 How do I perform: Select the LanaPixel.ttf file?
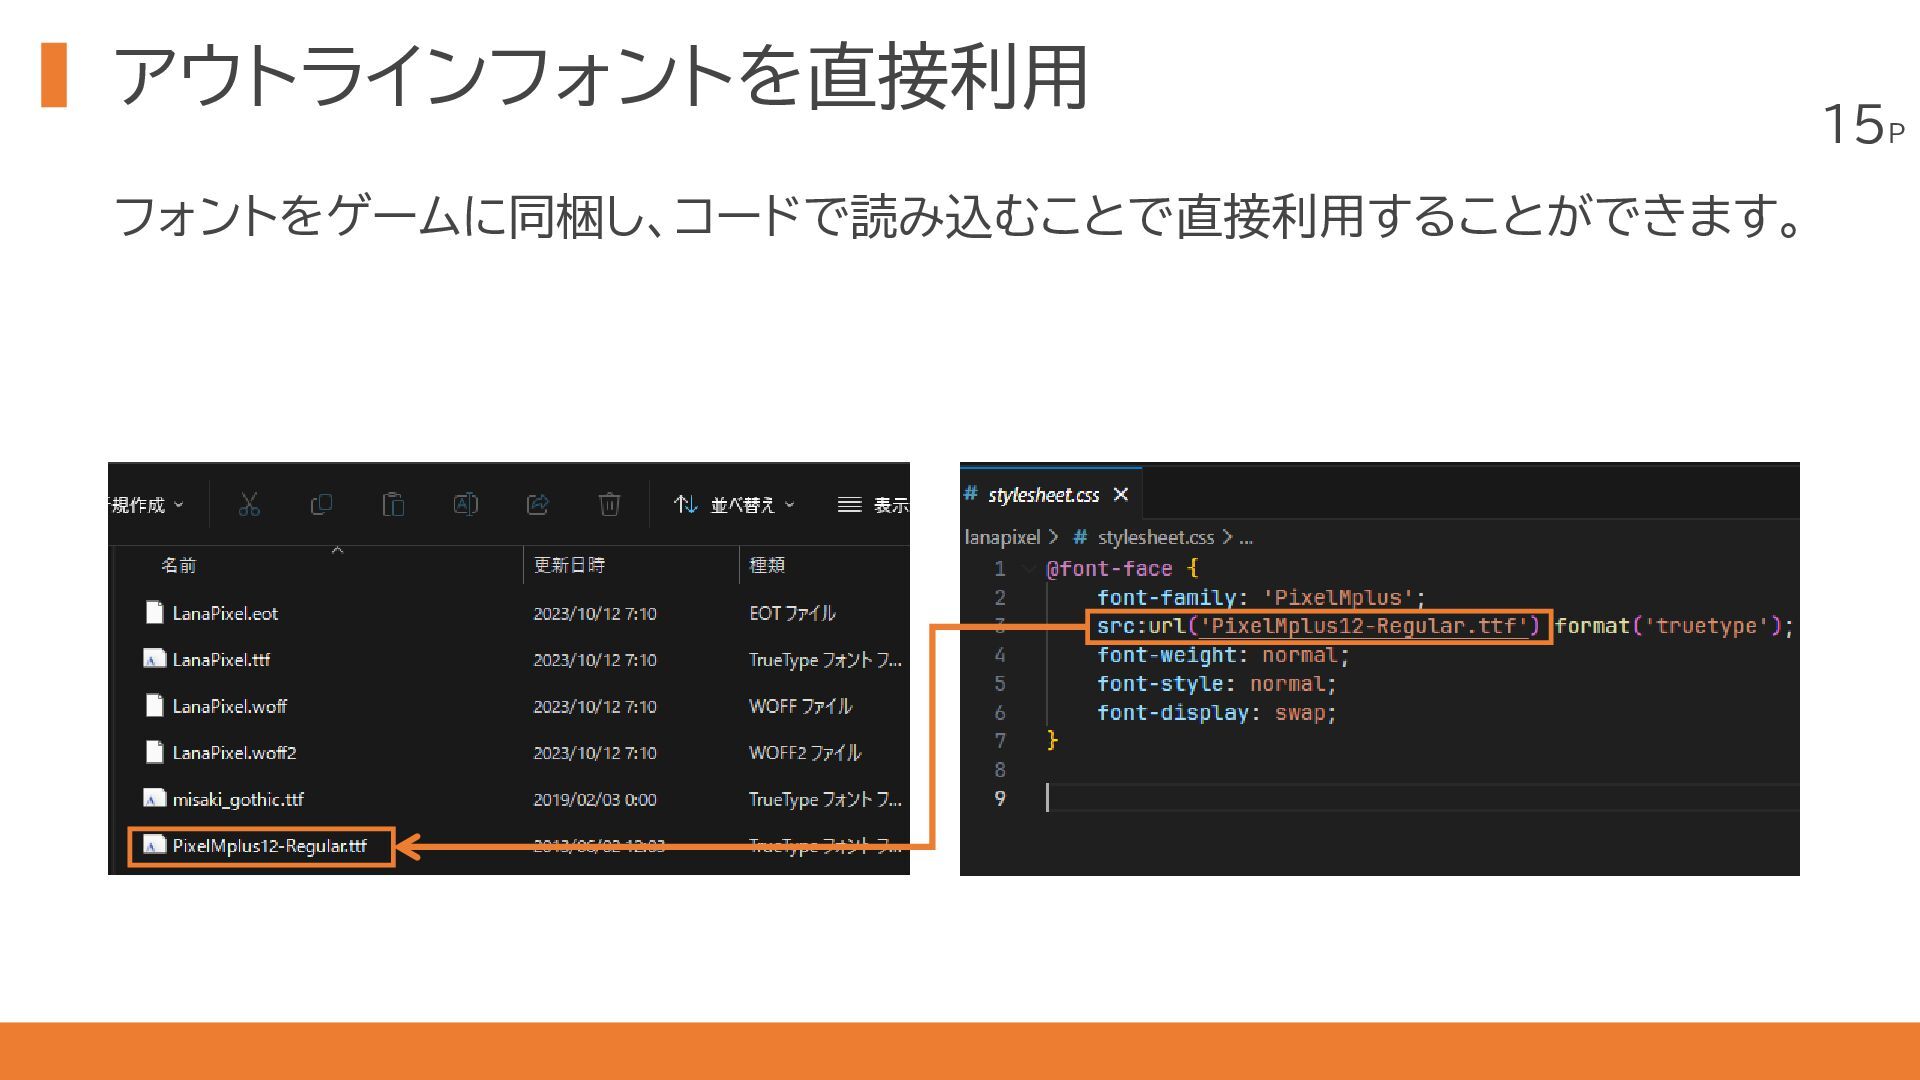(x=221, y=660)
